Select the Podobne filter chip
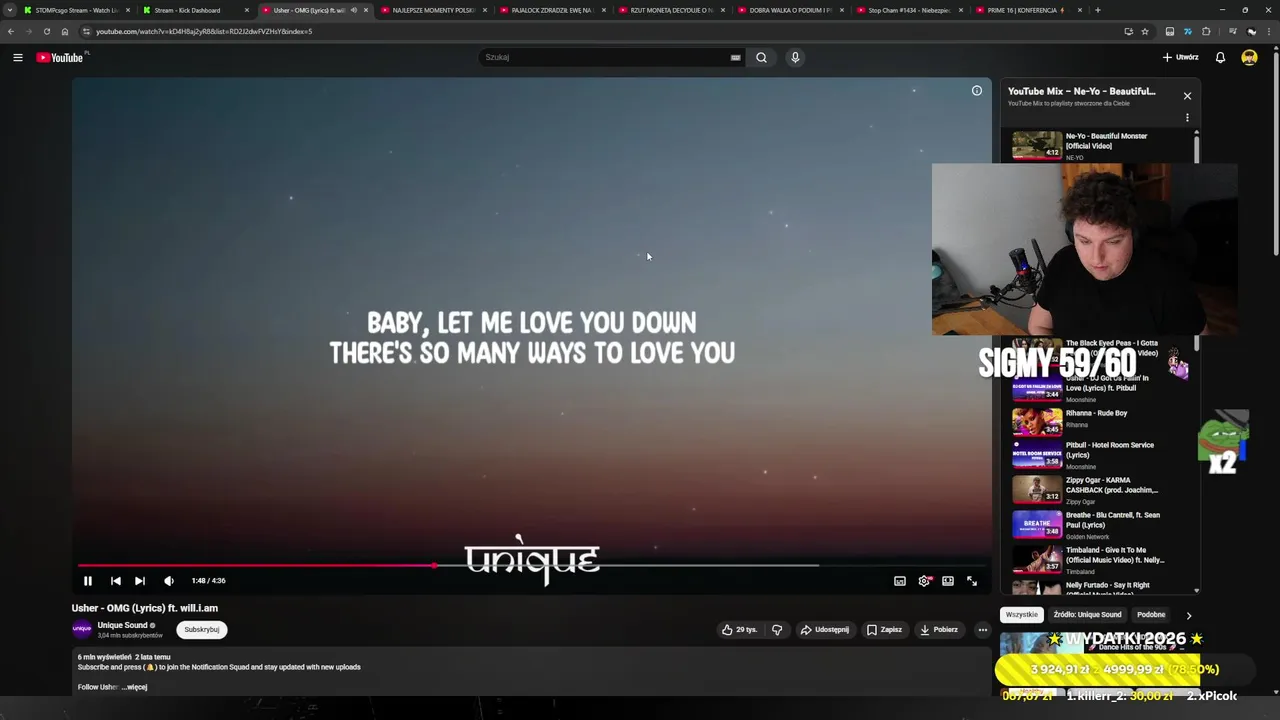1280x720 pixels. tap(1151, 615)
